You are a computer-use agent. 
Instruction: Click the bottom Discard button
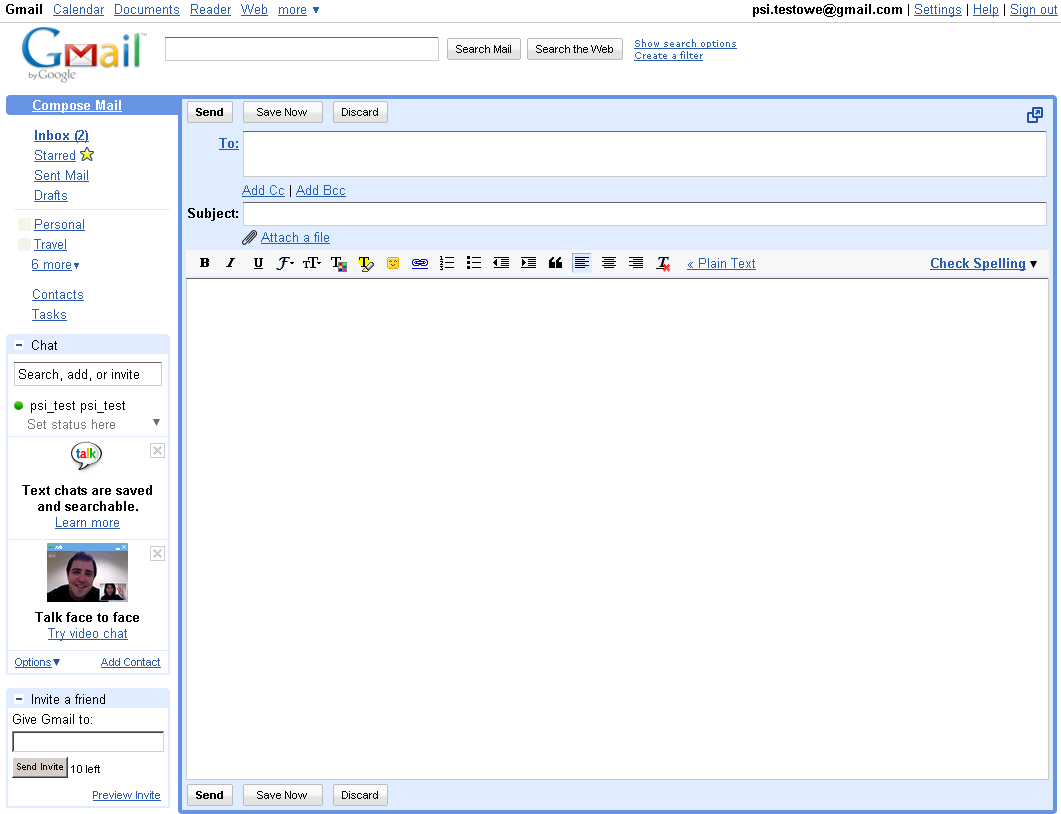coord(360,795)
